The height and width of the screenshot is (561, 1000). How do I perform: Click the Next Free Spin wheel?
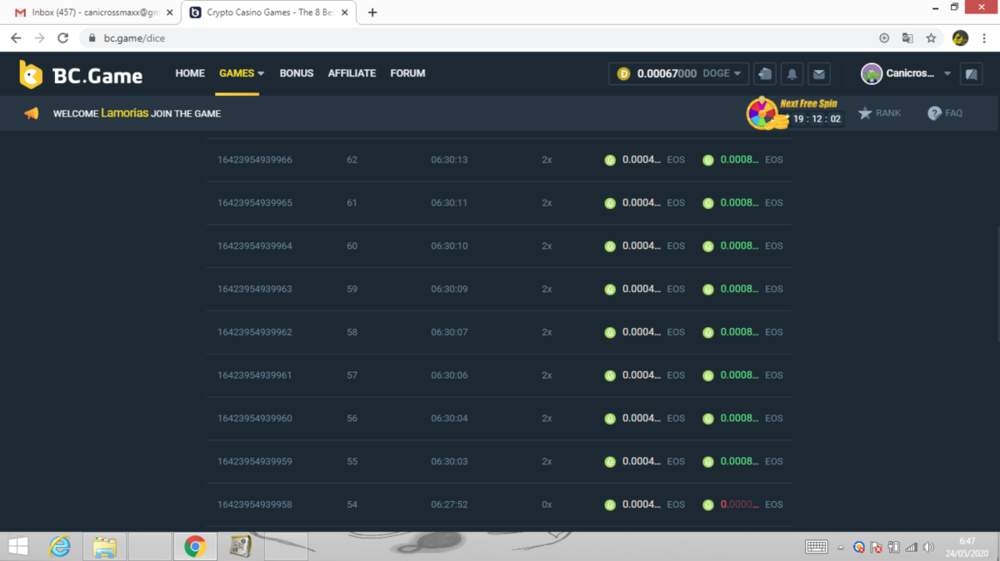(762, 114)
